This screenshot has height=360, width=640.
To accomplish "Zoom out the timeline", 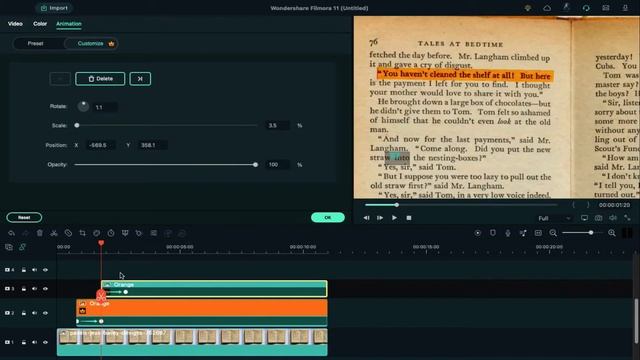I will [553, 233].
